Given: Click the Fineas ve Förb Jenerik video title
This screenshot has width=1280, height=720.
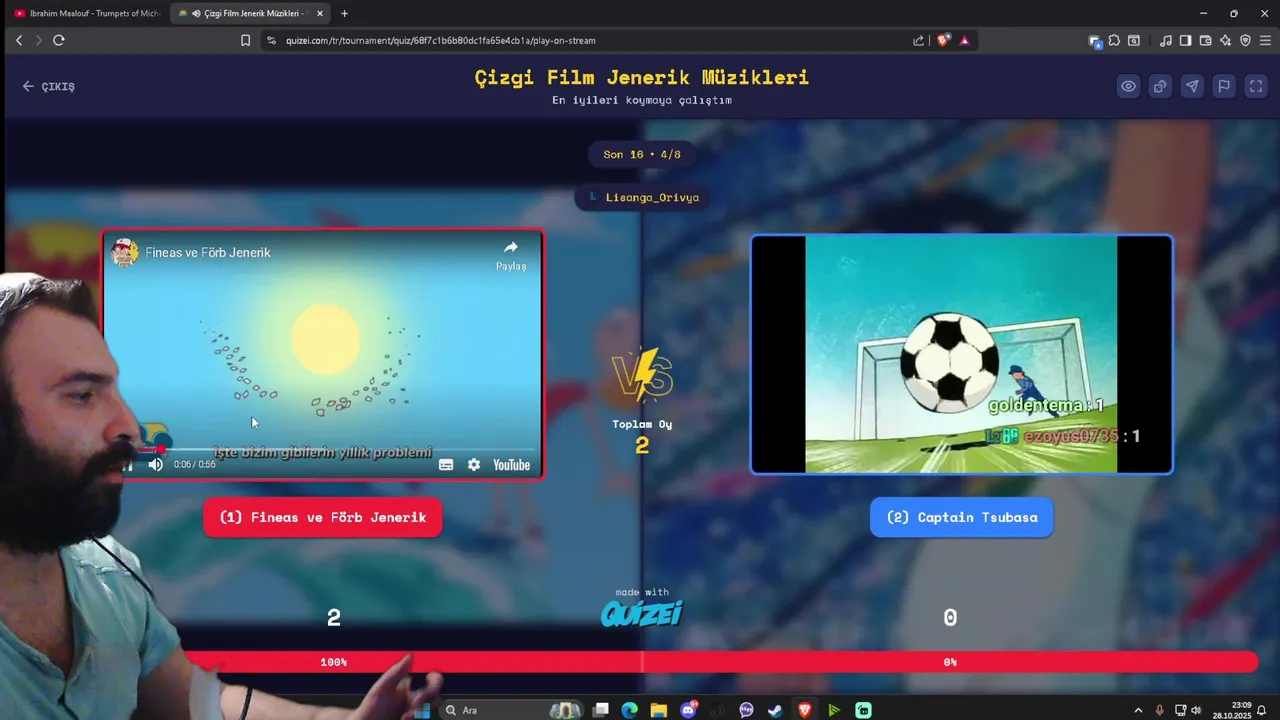Looking at the screenshot, I should 208,253.
